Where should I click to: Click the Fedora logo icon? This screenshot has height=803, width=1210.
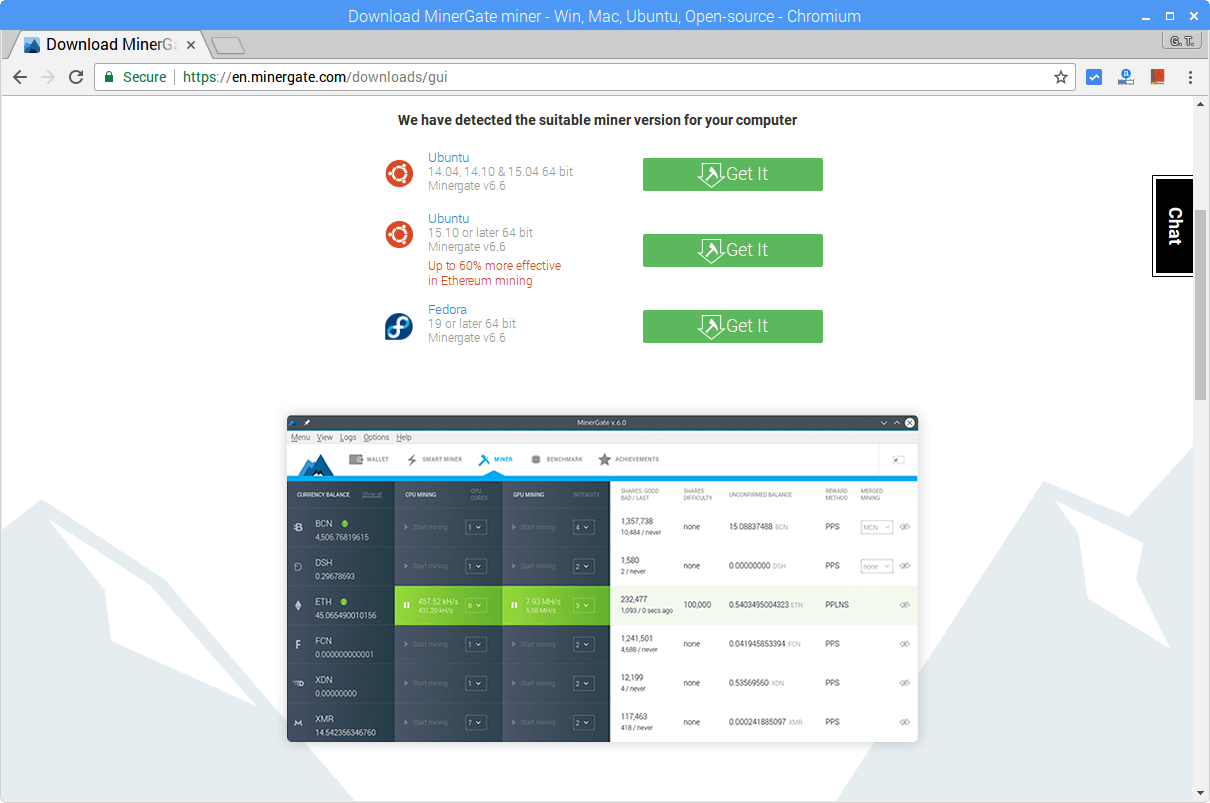(399, 326)
